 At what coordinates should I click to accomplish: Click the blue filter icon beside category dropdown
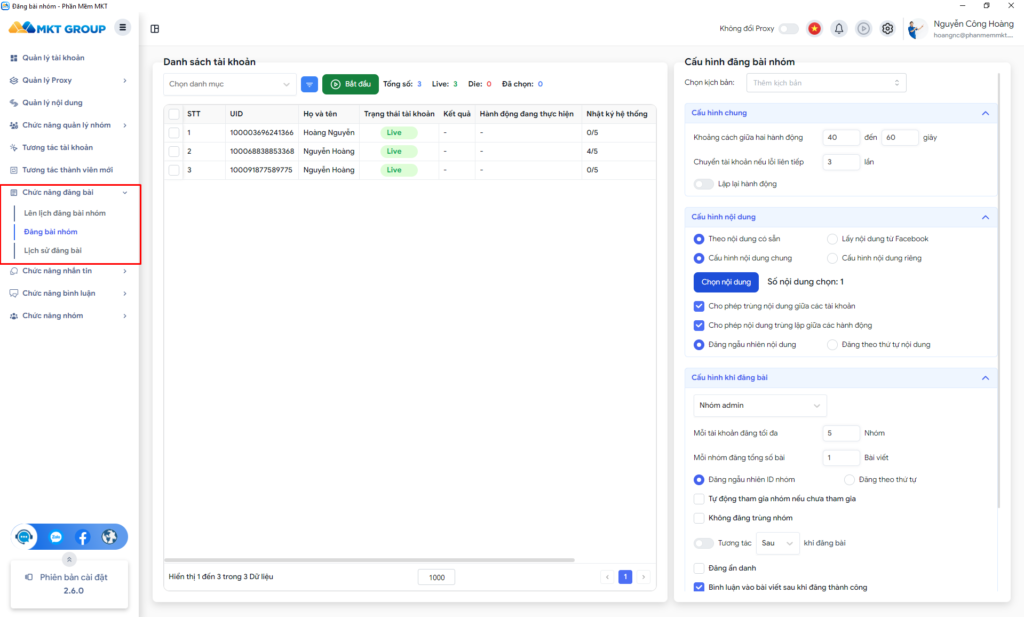[309, 85]
